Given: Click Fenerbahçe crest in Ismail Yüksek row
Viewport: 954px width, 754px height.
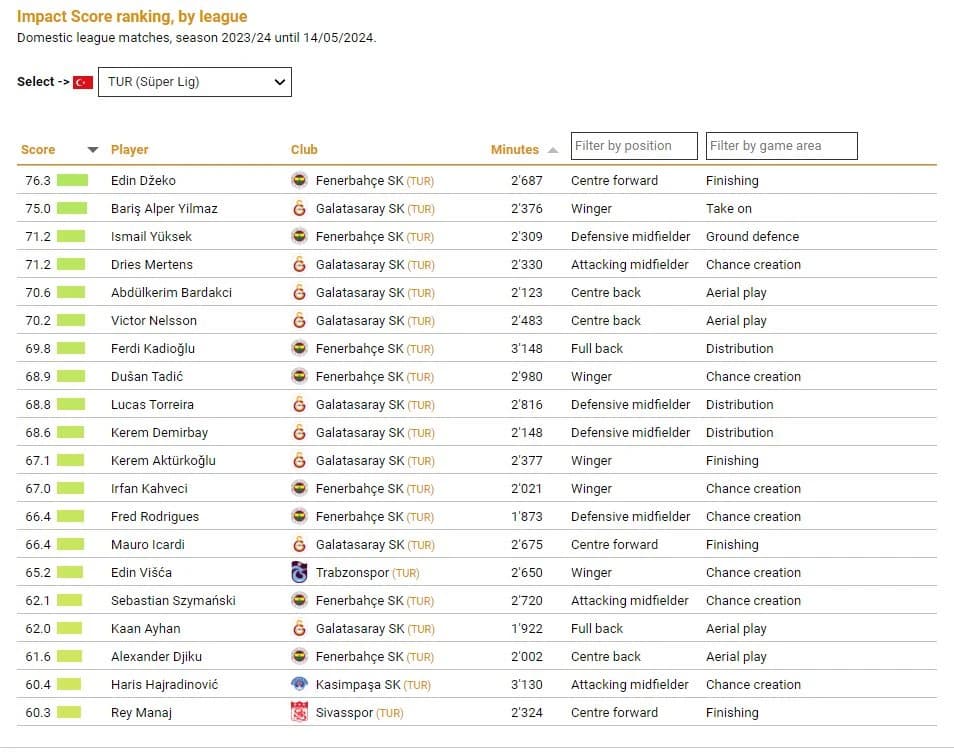Looking at the screenshot, I should tap(299, 237).
